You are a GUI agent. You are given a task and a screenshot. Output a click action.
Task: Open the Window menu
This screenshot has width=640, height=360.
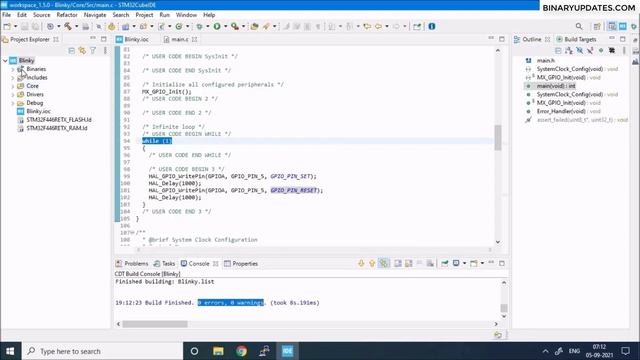[x=186, y=15]
